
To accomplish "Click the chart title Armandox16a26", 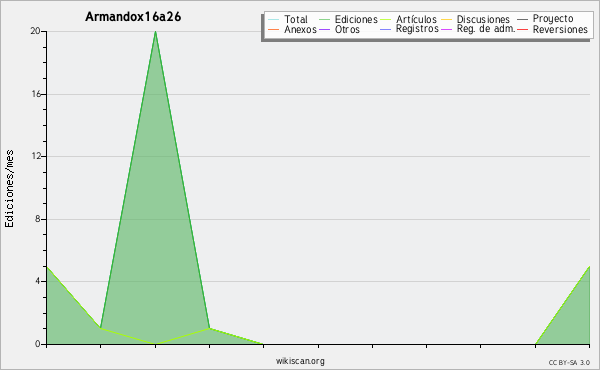I will pyautogui.click(x=133, y=17).
